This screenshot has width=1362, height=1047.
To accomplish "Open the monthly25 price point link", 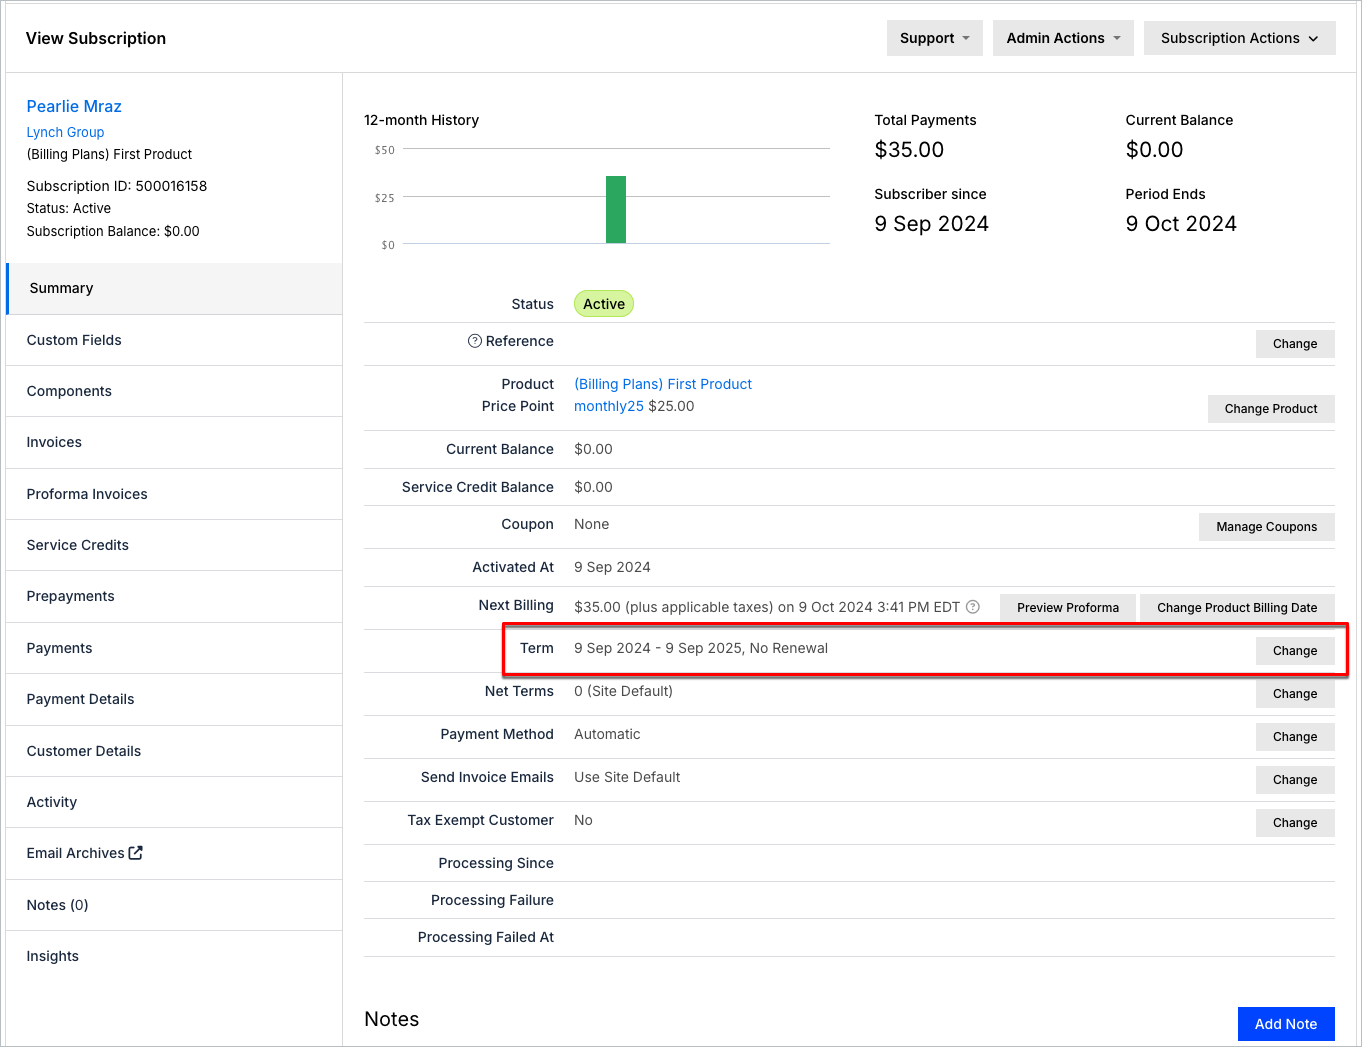I will click(x=609, y=406).
